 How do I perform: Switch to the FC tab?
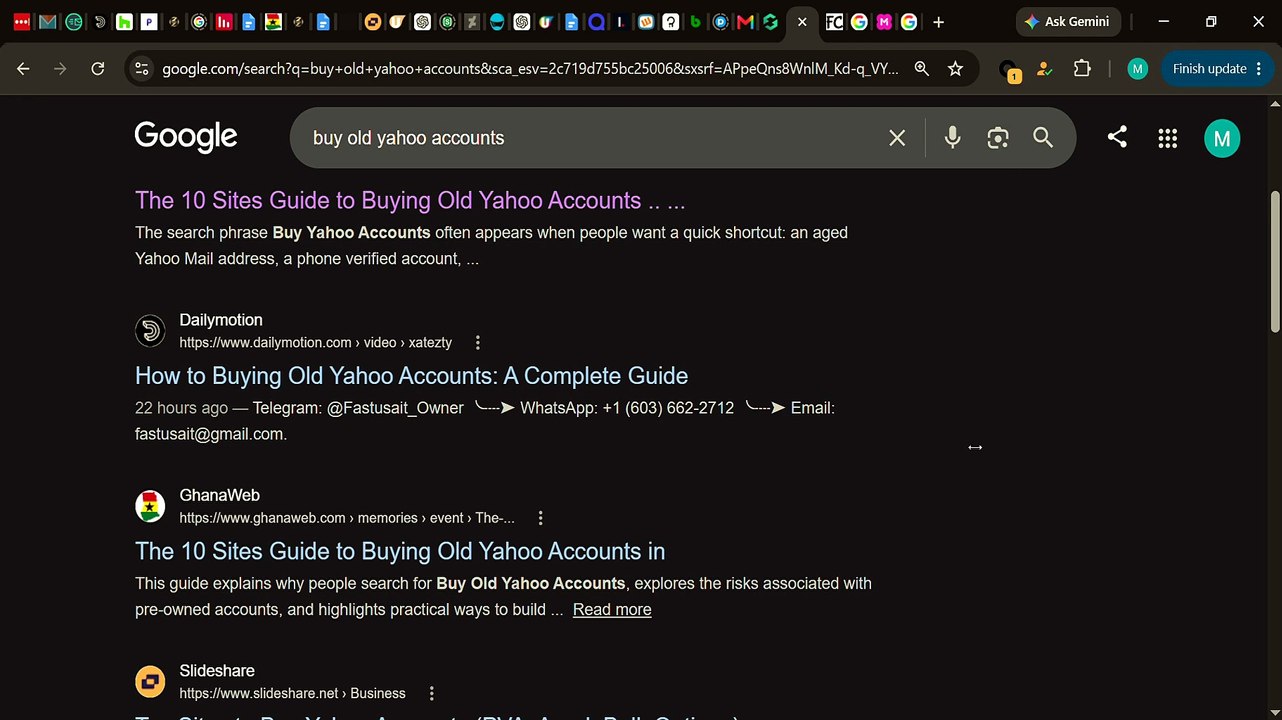[834, 22]
